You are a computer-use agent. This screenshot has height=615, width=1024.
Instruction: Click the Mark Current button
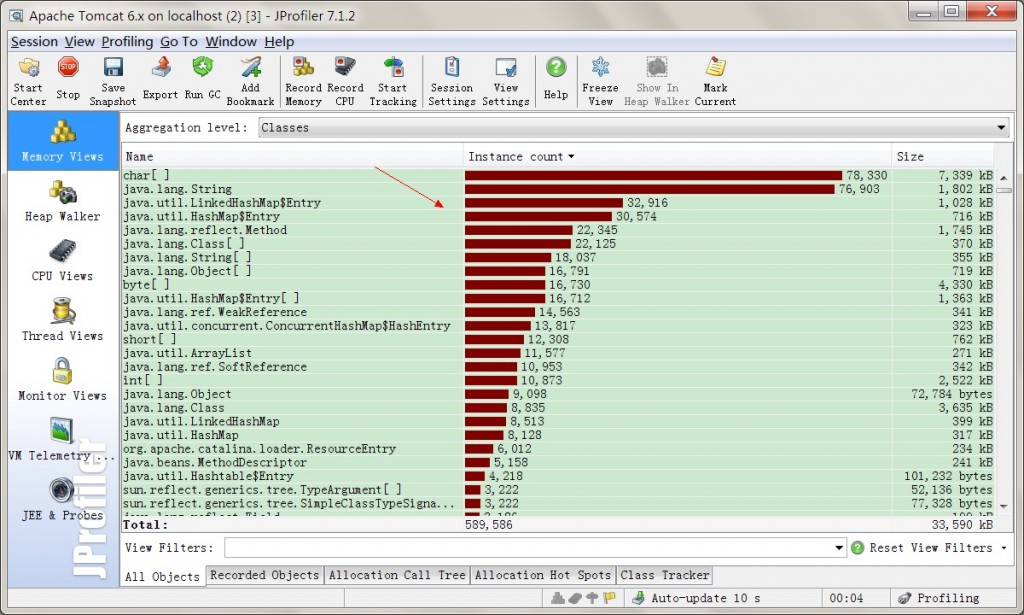tap(715, 75)
